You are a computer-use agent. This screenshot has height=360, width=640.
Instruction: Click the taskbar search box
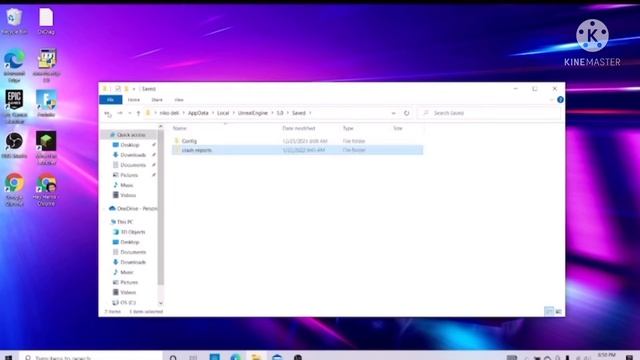92,357
